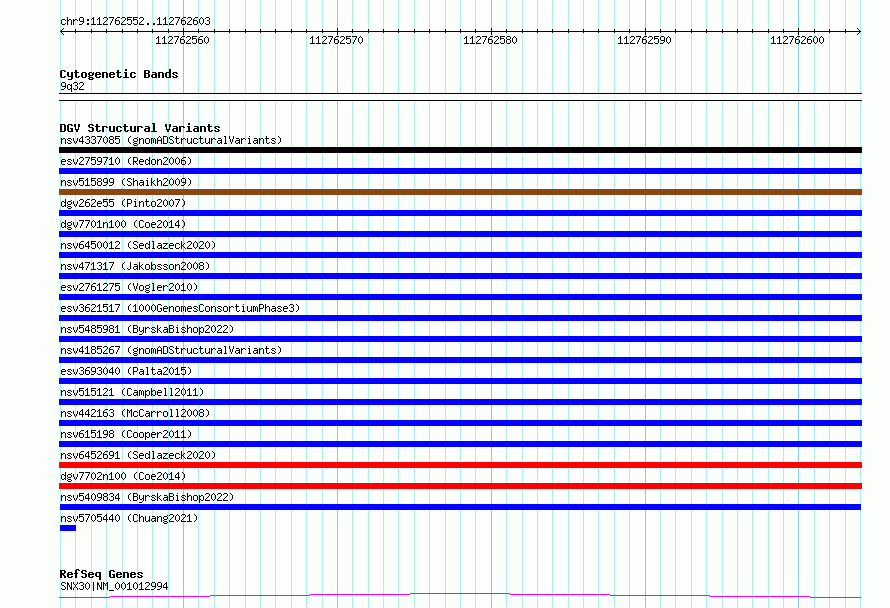Select esv2761275 (Vogler2010) variant
This screenshot has width=890, height=608.
pyautogui.click(x=129, y=287)
